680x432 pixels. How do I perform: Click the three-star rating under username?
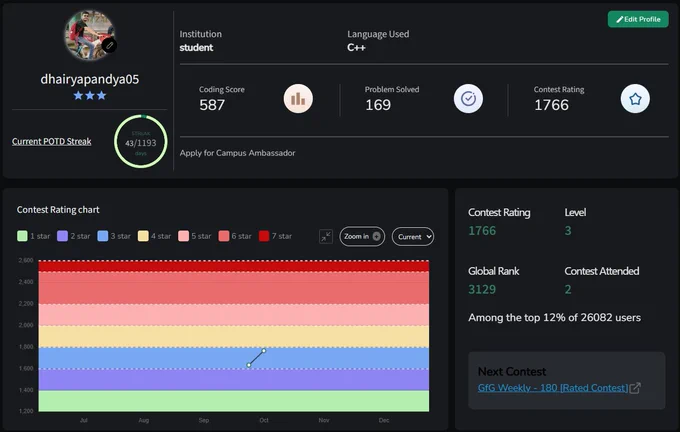tap(90, 95)
